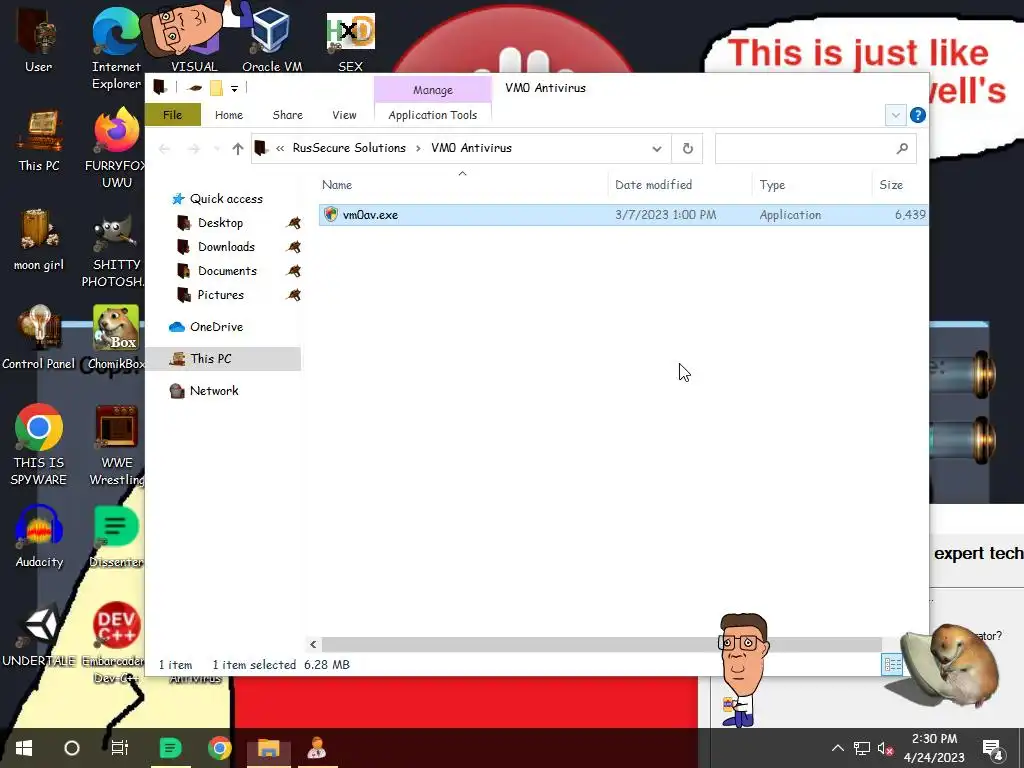Select Quick access in the navigation pane
Screen dimensions: 1024x768
[226, 199]
